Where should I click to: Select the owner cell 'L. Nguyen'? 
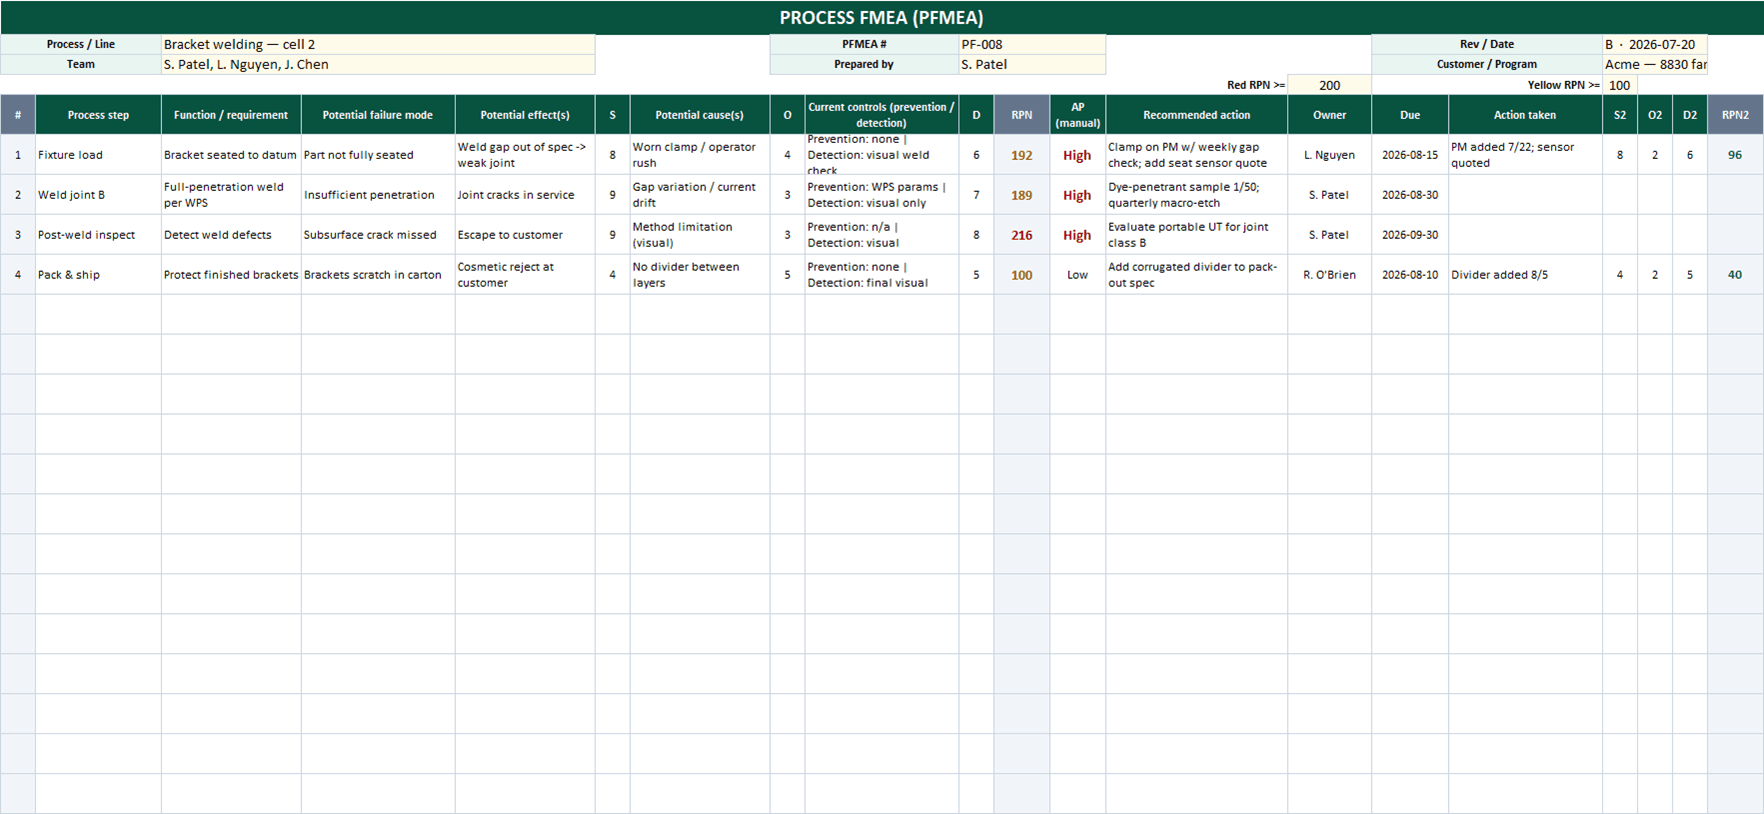pos(1329,155)
